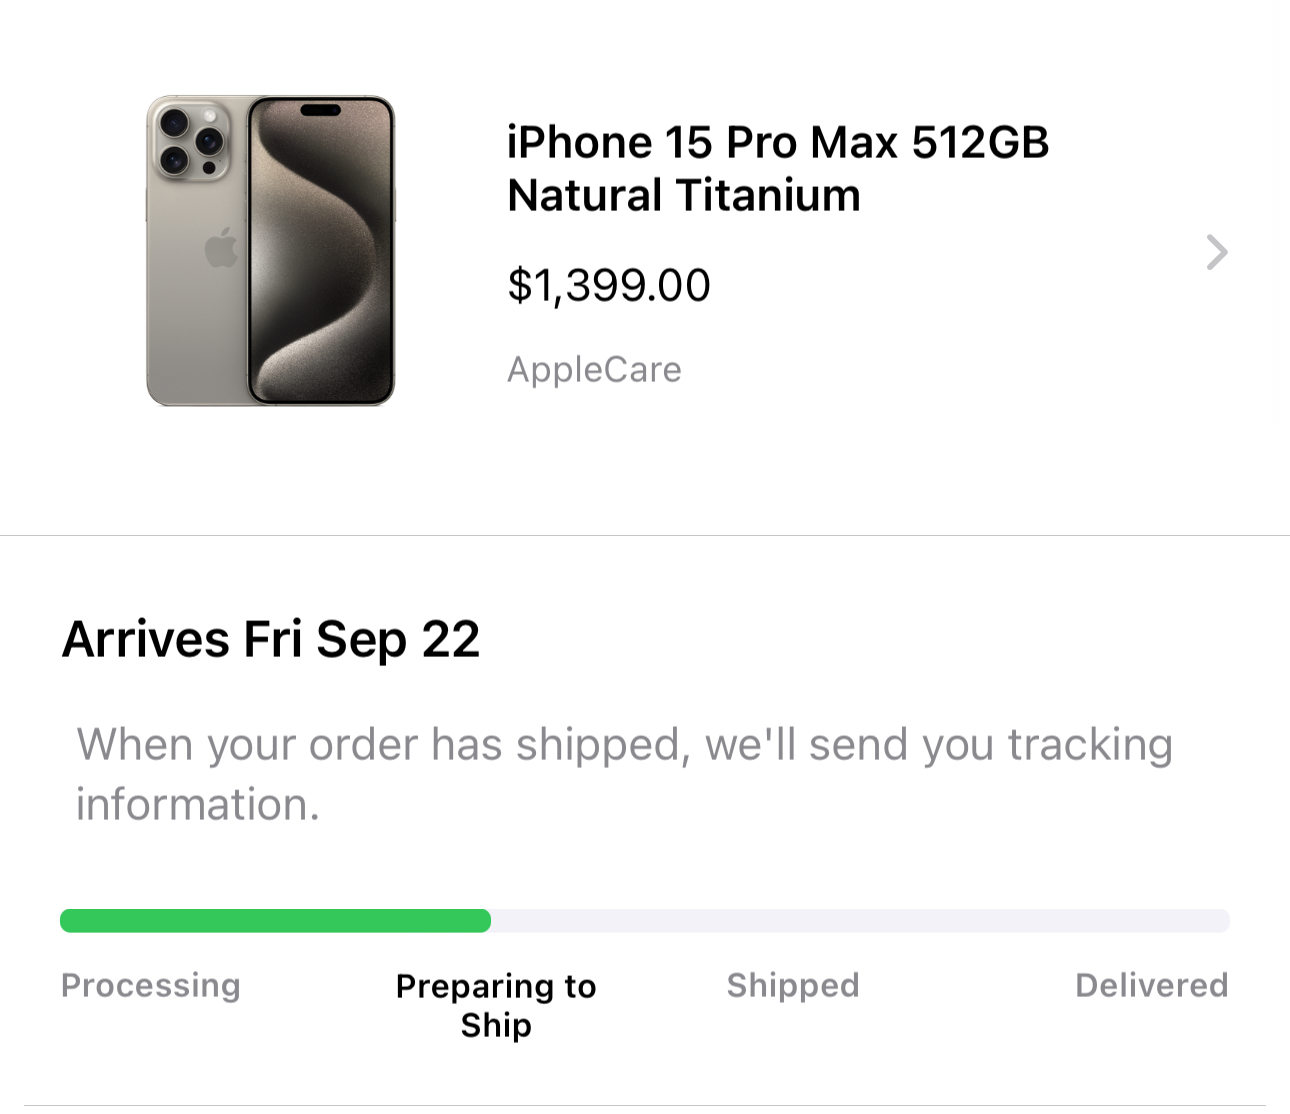This screenshot has height=1114, width=1290.
Task: Click the Arrives Fri Sep 22 heading
Action: tap(271, 639)
